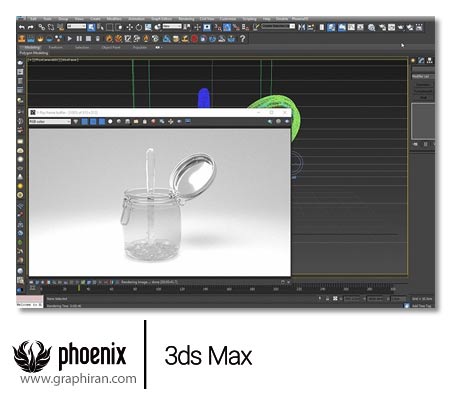
Task: Activate the Select Object tool
Action: (x=91, y=27)
